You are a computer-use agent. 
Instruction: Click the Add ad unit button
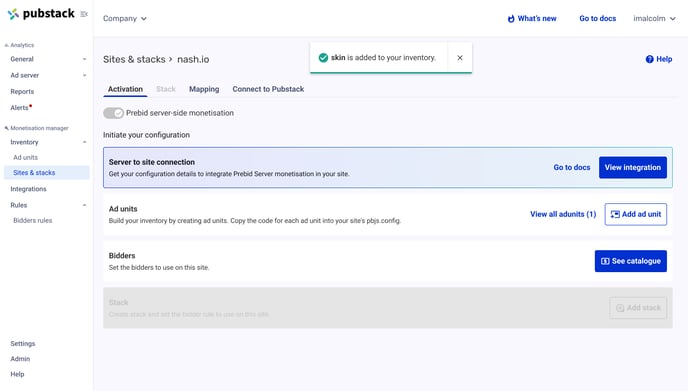point(636,214)
